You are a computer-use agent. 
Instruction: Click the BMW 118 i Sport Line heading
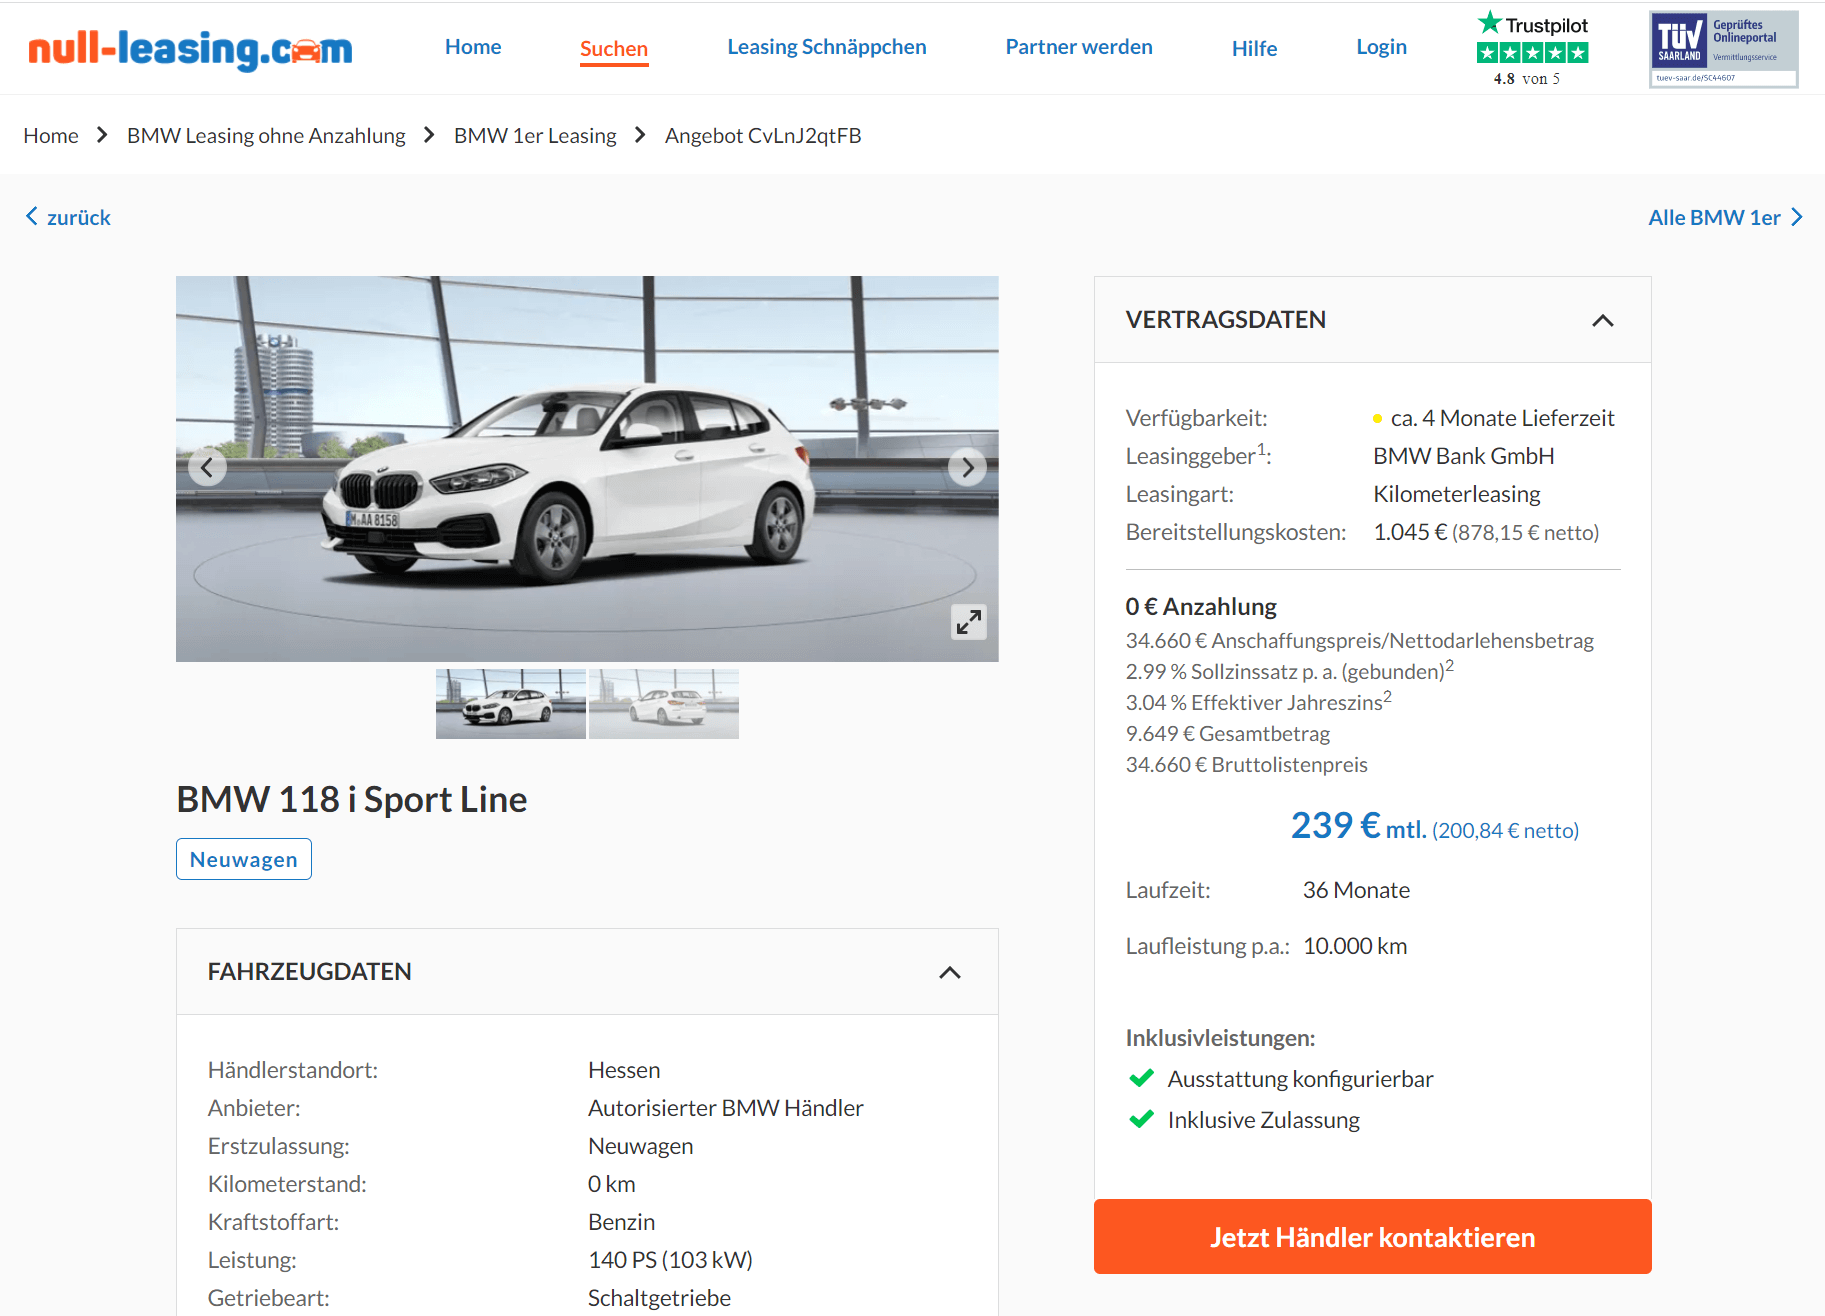352,799
